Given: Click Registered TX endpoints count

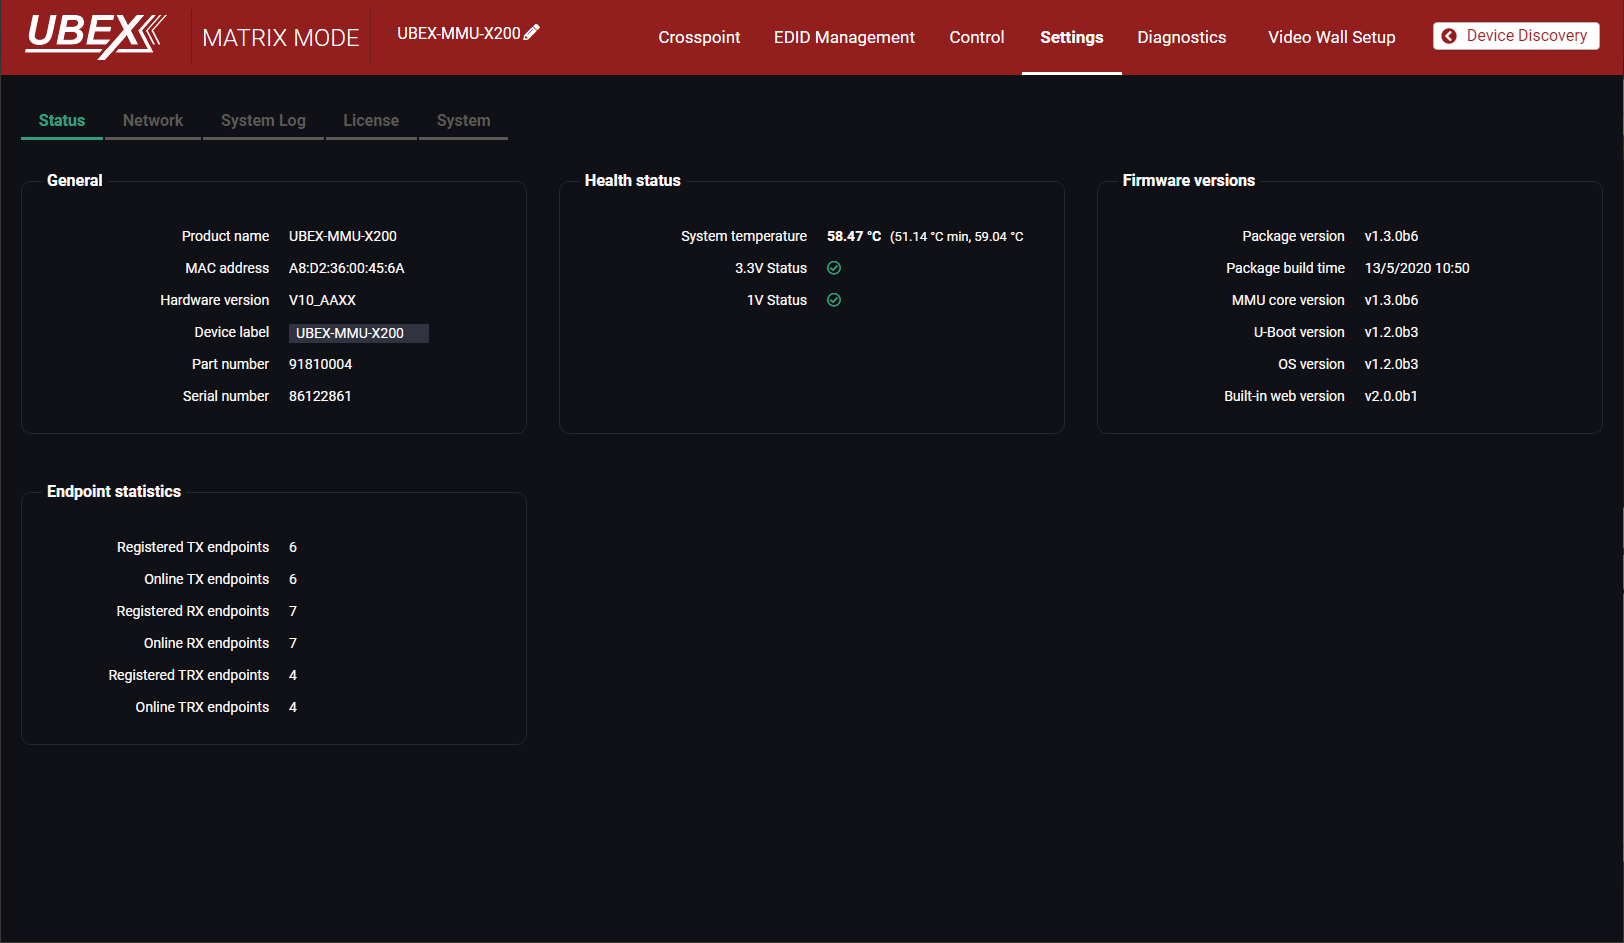Looking at the screenshot, I should (293, 547).
